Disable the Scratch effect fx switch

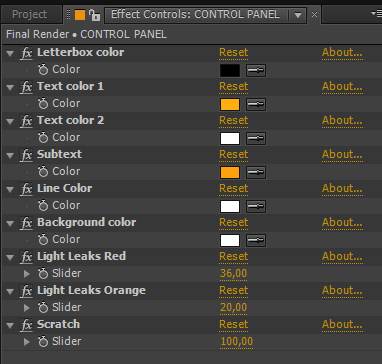26,325
